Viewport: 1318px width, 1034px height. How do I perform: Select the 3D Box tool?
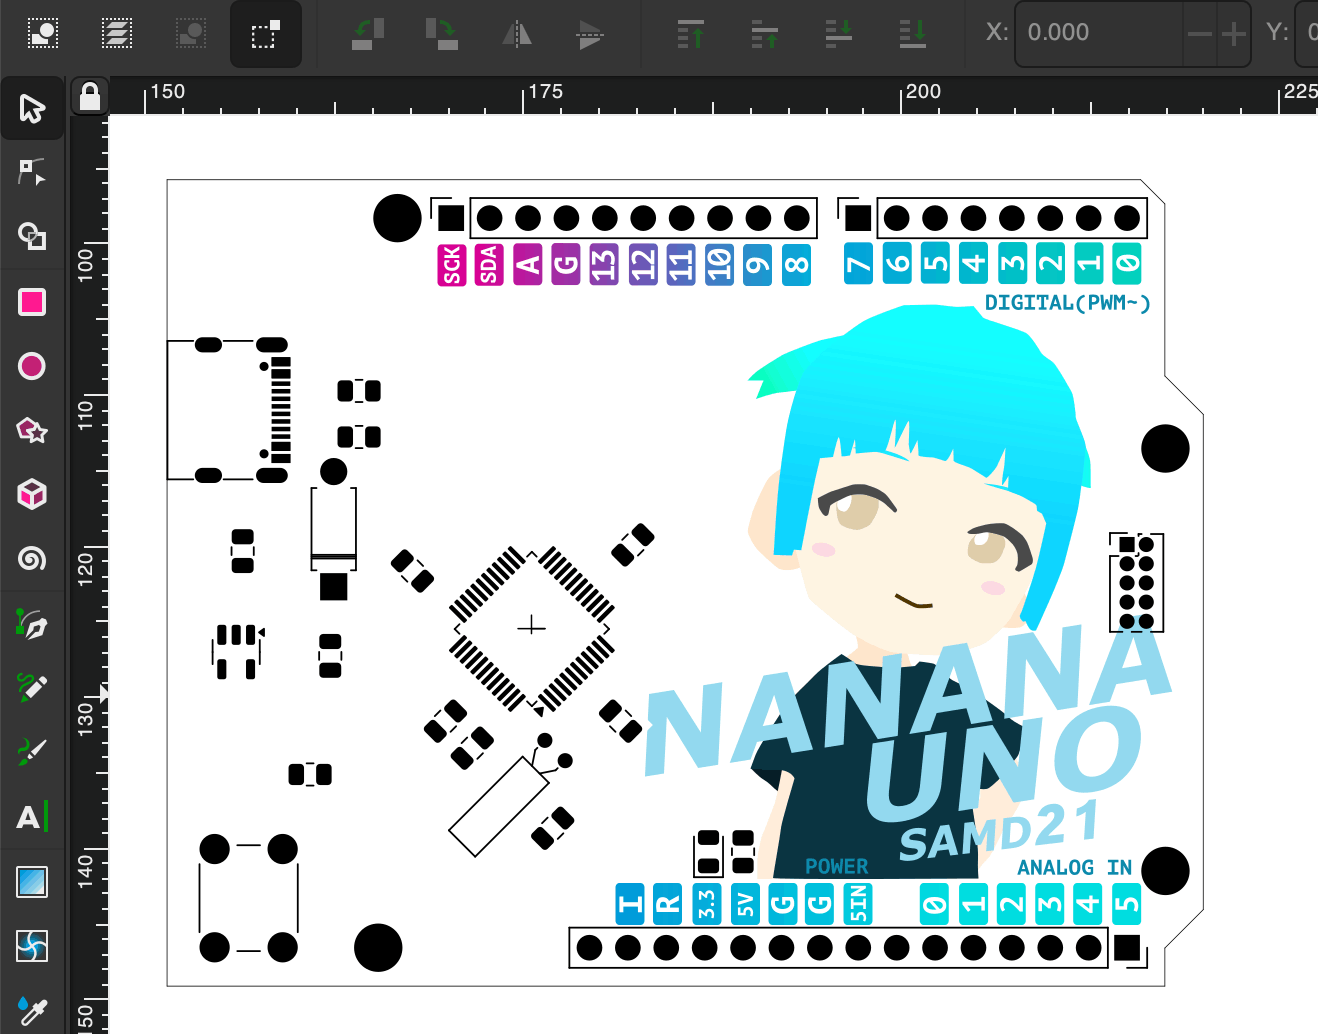click(32, 494)
